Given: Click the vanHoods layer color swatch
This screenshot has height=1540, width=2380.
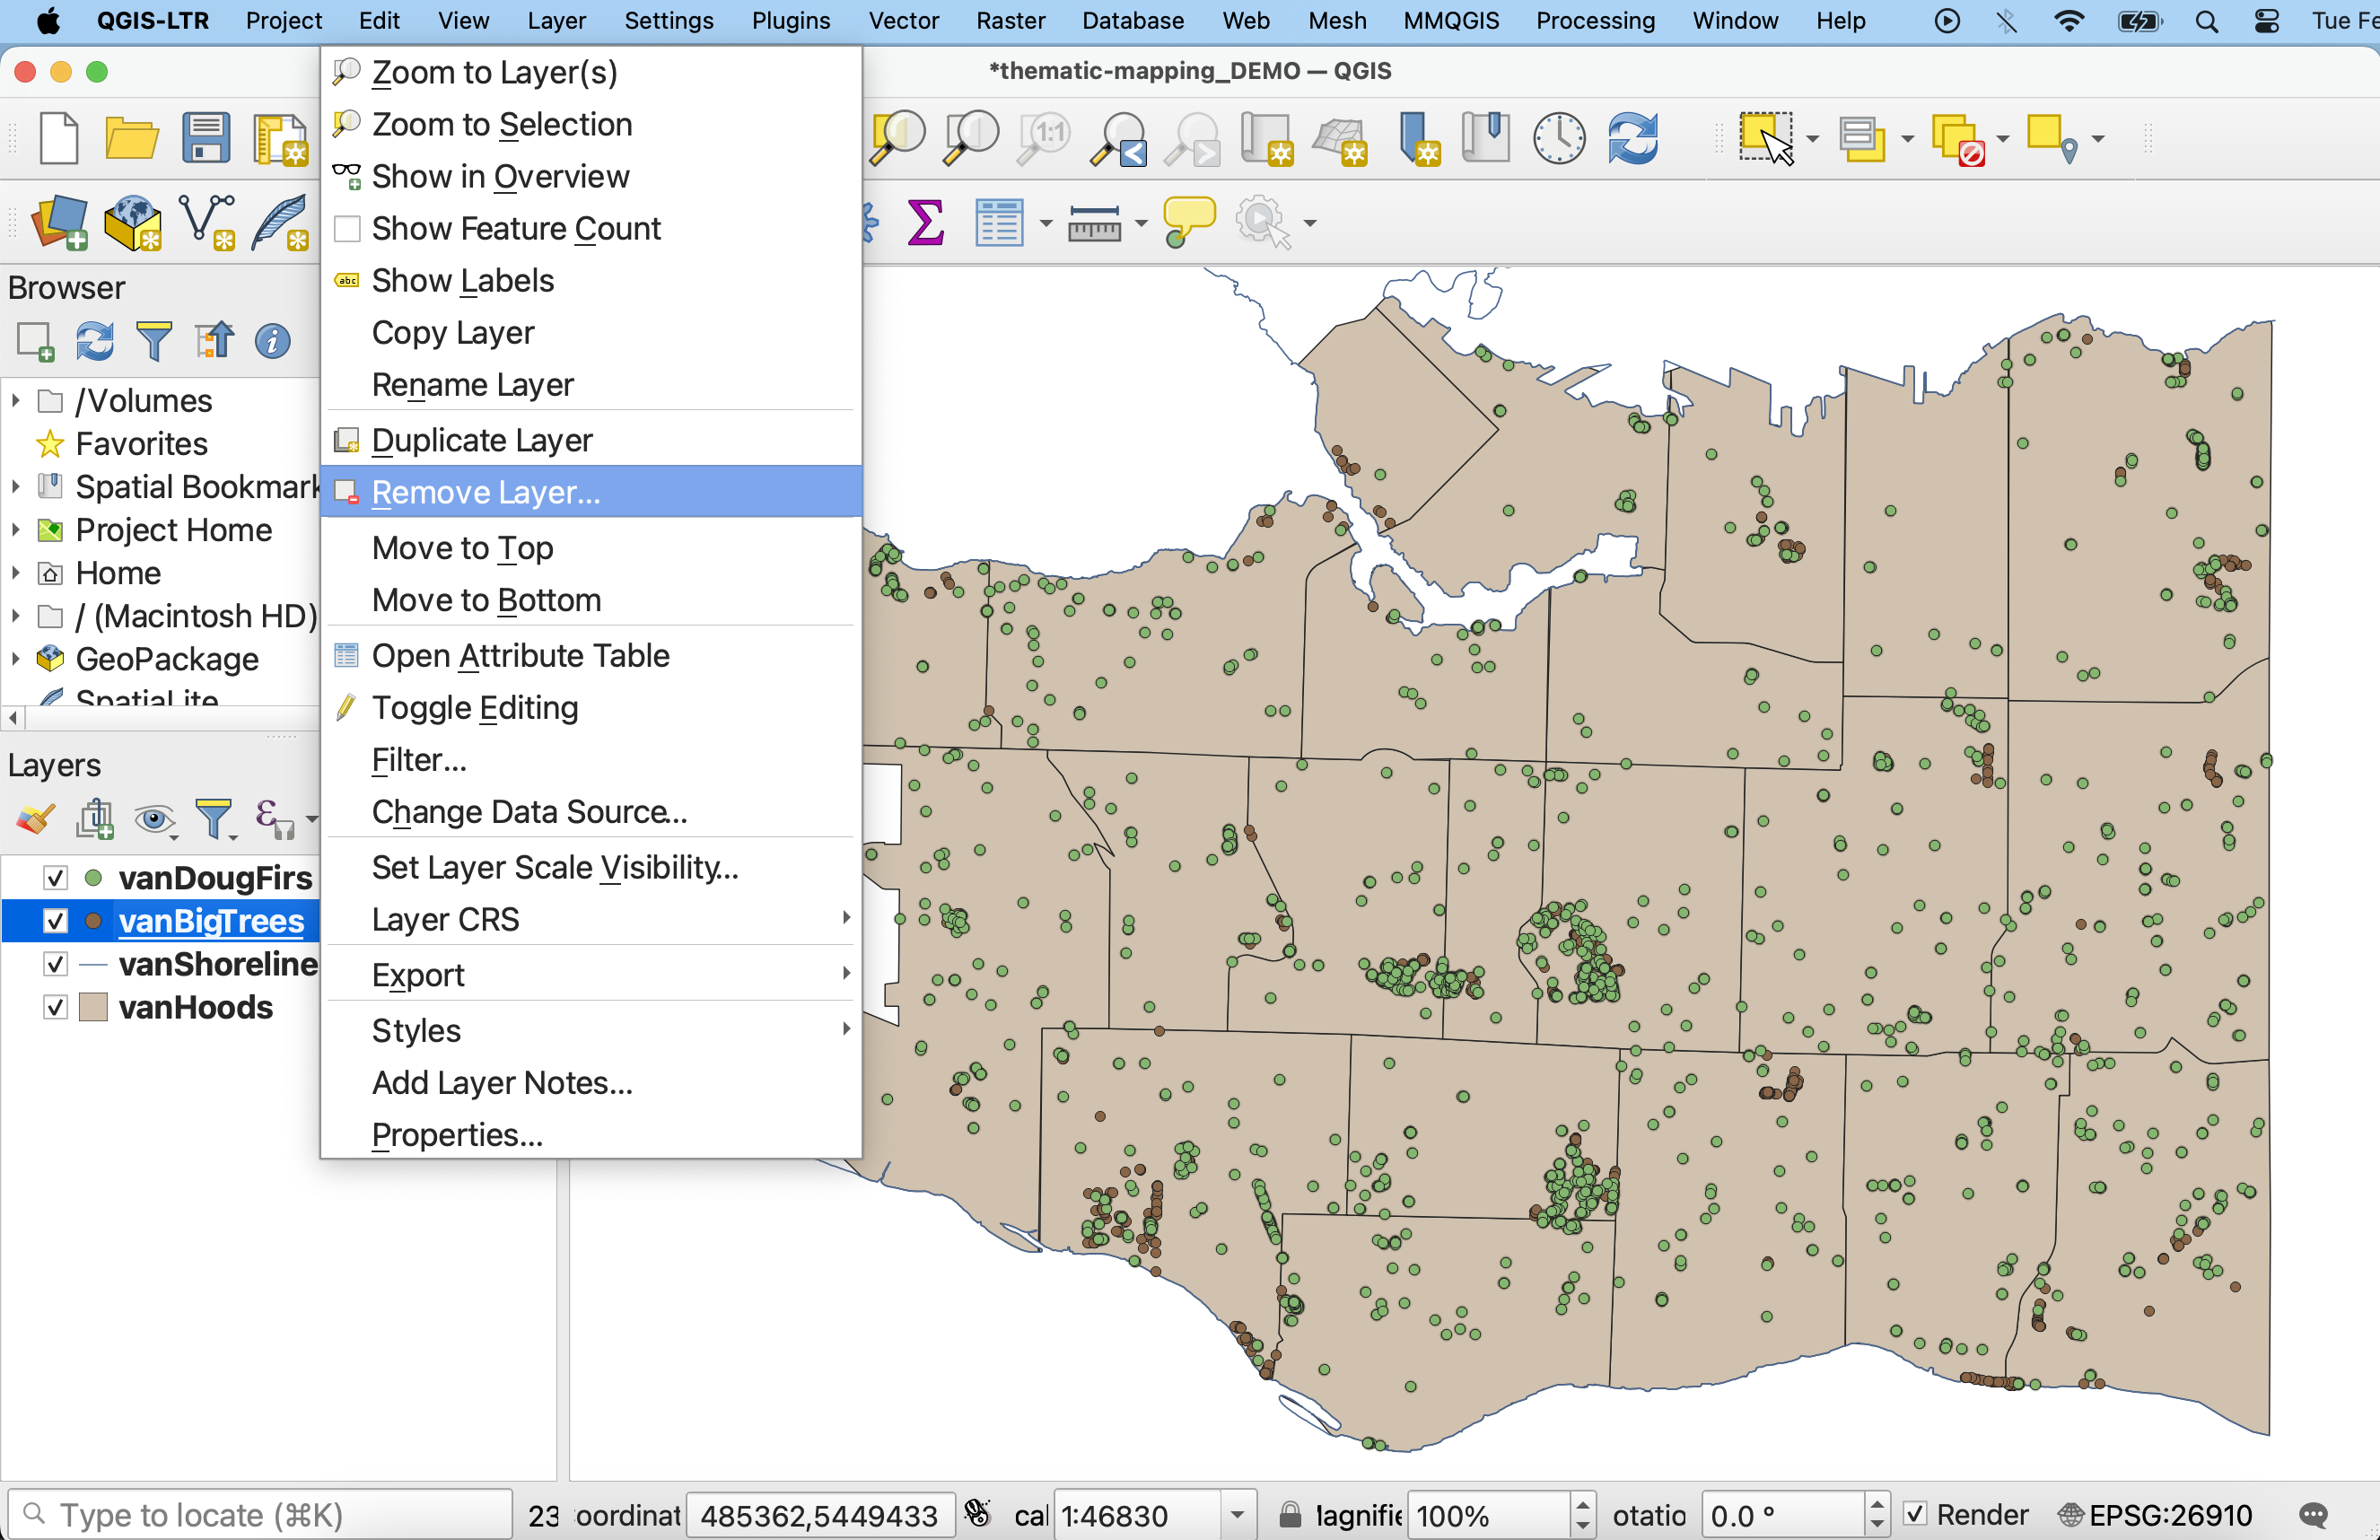Looking at the screenshot, I should pyautogui.click(x=93, y=1007).
